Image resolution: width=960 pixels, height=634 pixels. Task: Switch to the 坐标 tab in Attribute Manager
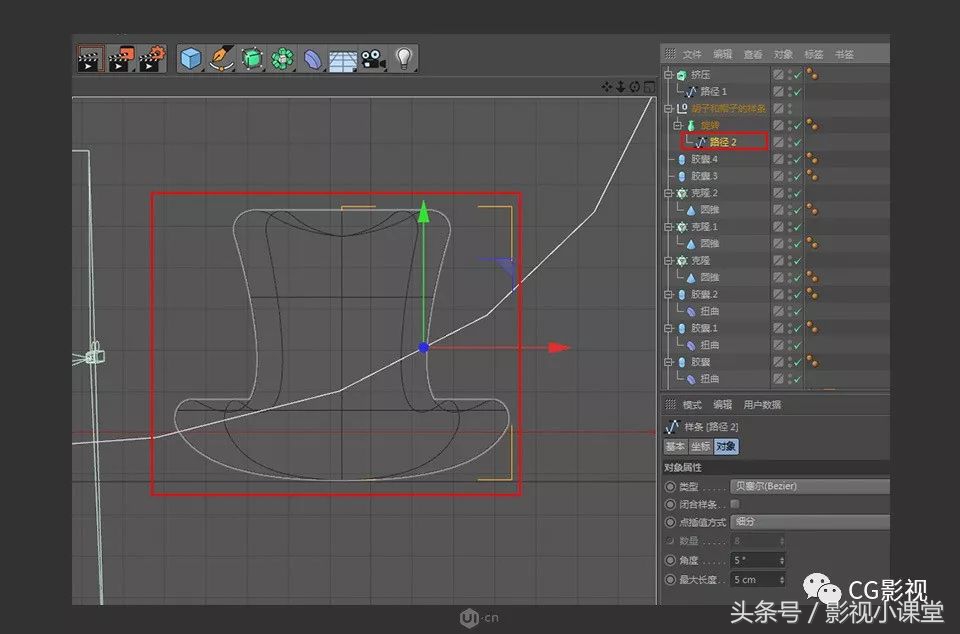click(699, 448)
